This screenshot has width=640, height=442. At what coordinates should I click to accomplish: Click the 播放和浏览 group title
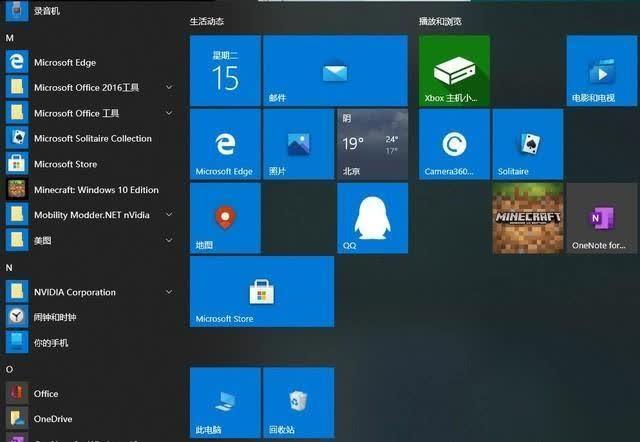point(440,21)
